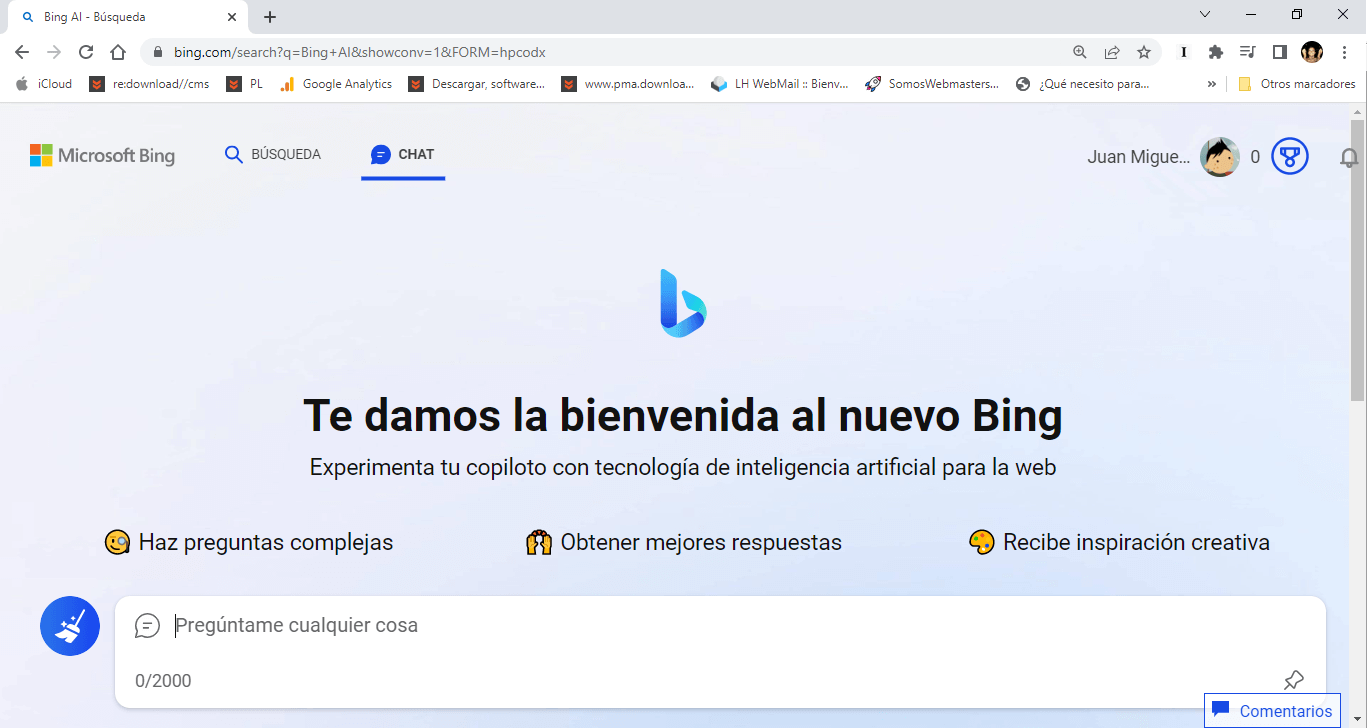Open the re:download//cms bookmark
The width and height of the screenshot is (1367, 728).
(150, 84)
